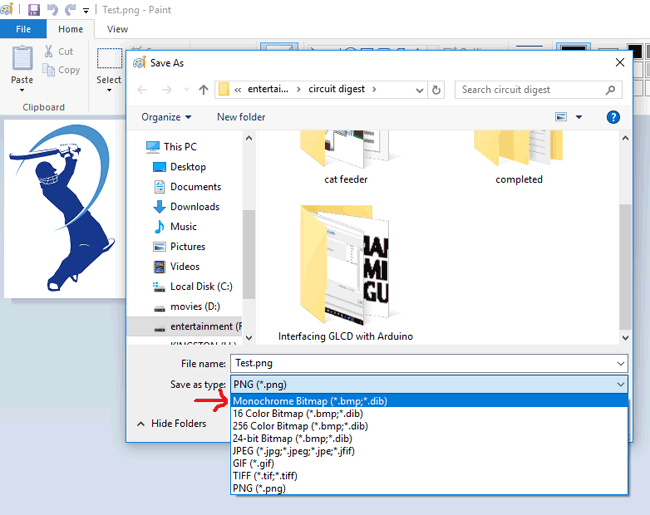The width and height of the screenshot is (650, 515).
Task: Click the file list scroll up arrow
Action: [625, 138]
